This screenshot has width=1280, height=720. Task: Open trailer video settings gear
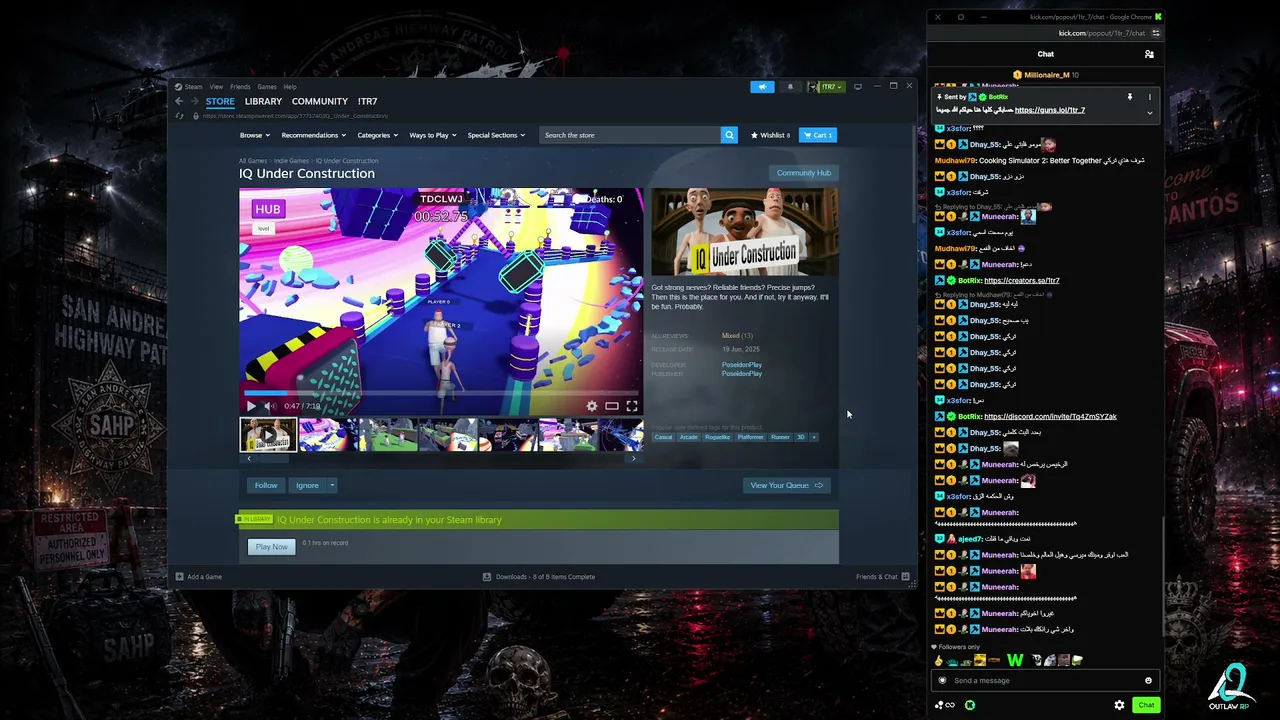592,406
